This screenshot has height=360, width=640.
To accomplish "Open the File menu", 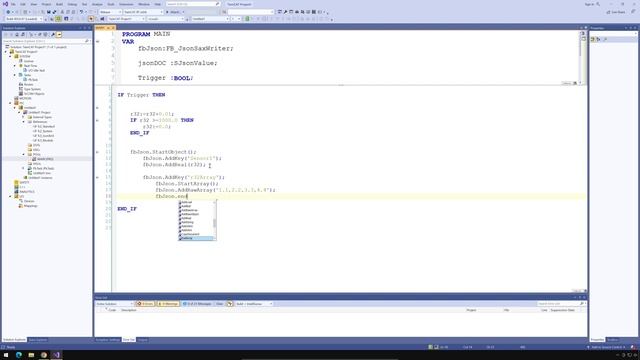I will pyautogui.click(x=13, y=4).
